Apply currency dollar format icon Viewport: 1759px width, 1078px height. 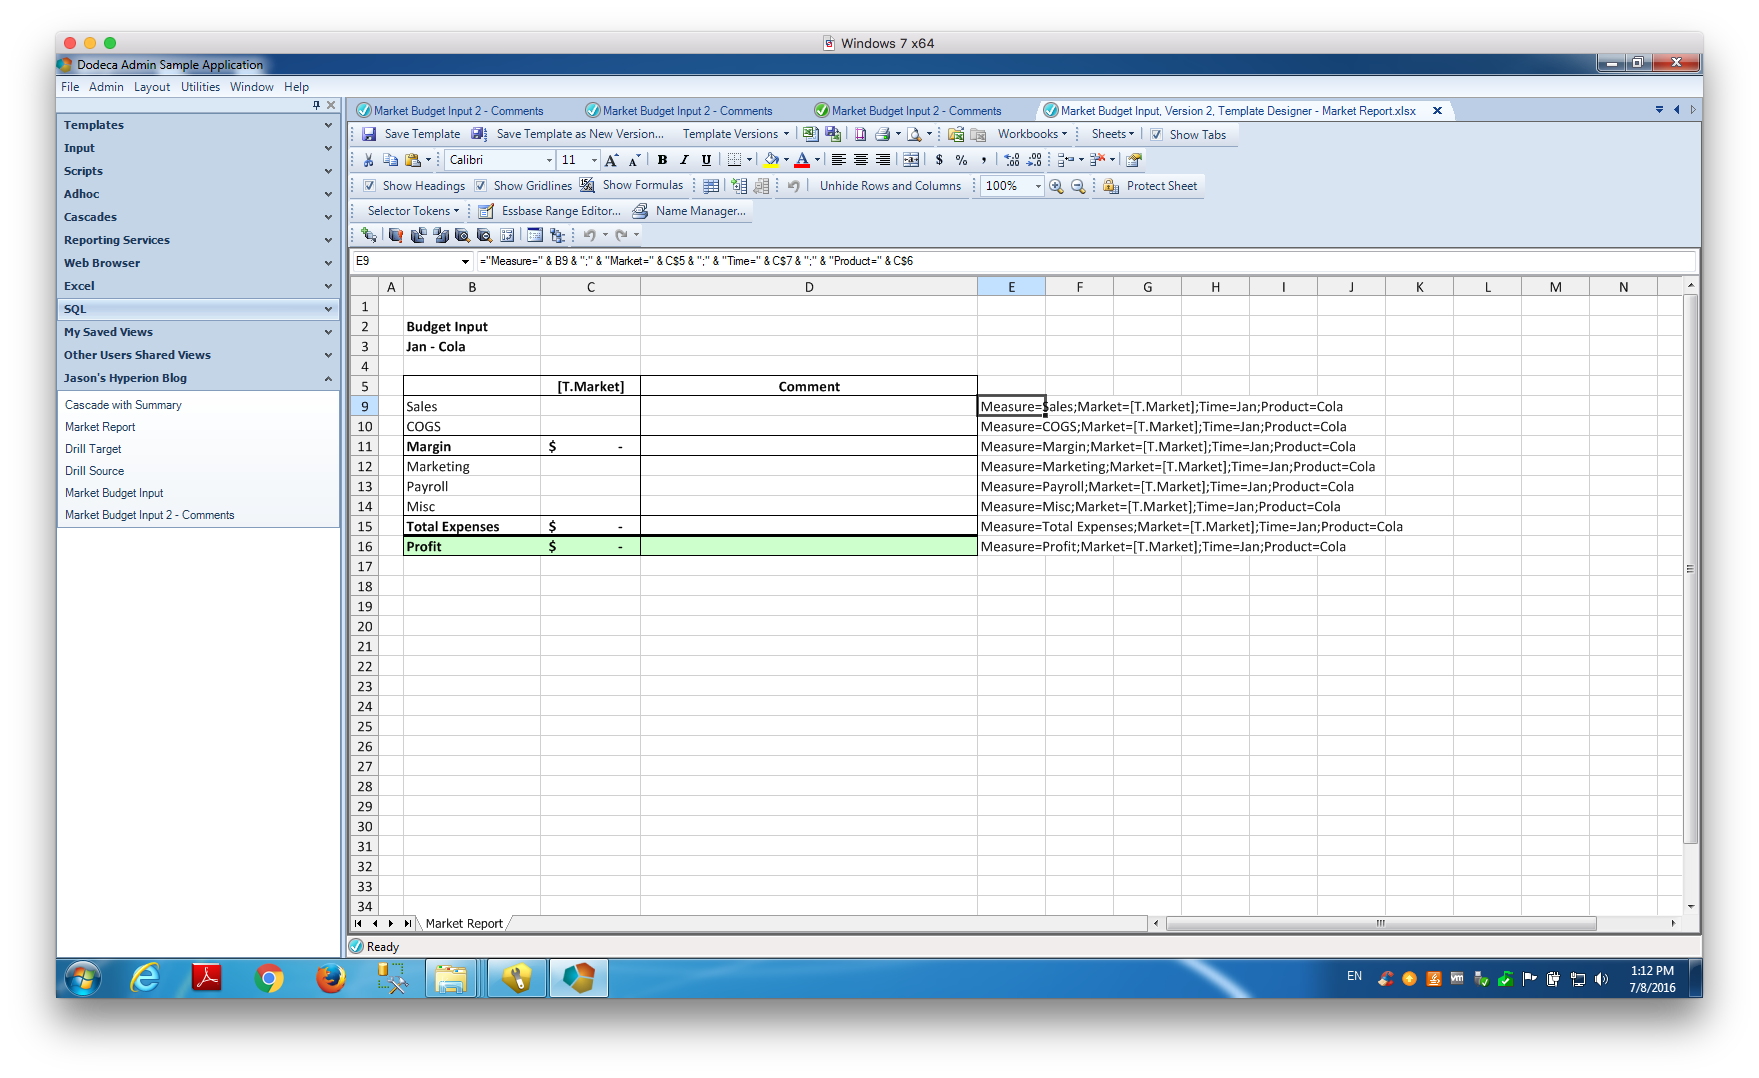click(939, 160)
